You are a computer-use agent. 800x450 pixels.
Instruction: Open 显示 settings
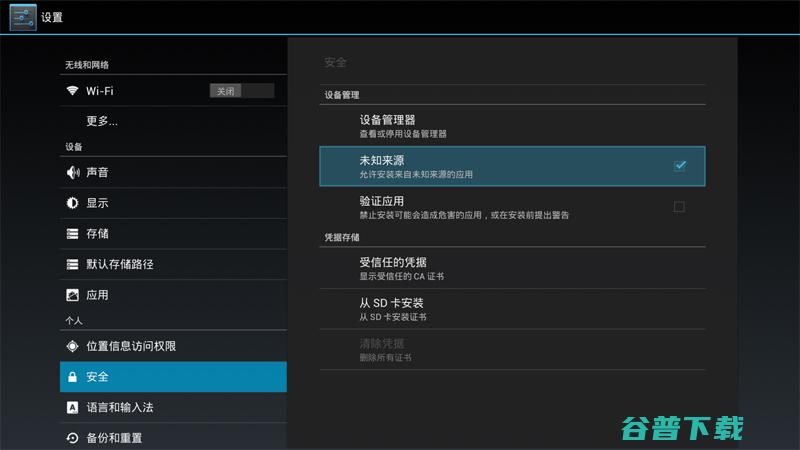click(x=173, y=203)
